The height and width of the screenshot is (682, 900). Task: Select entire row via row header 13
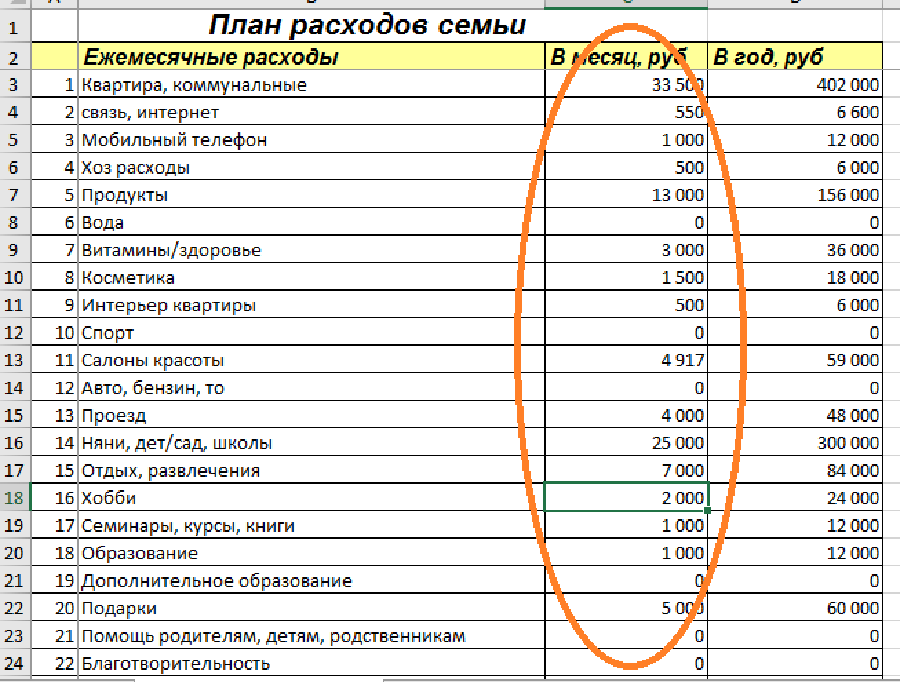coord(15,360)
